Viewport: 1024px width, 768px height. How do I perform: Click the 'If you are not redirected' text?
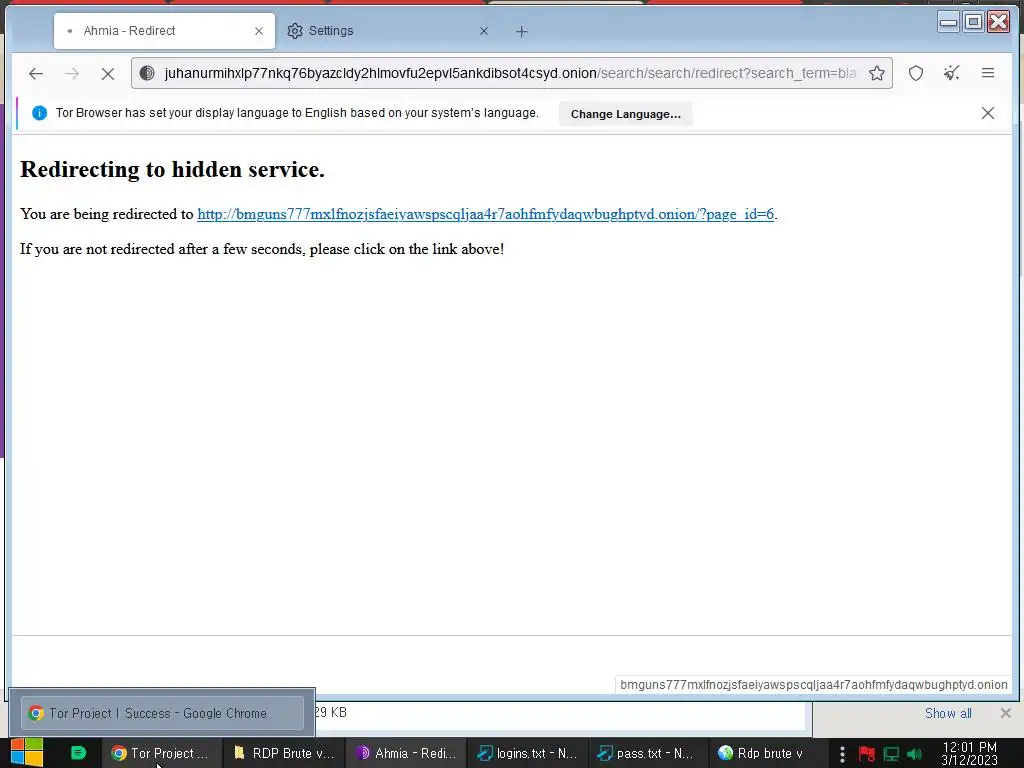[x=262, y=249]
